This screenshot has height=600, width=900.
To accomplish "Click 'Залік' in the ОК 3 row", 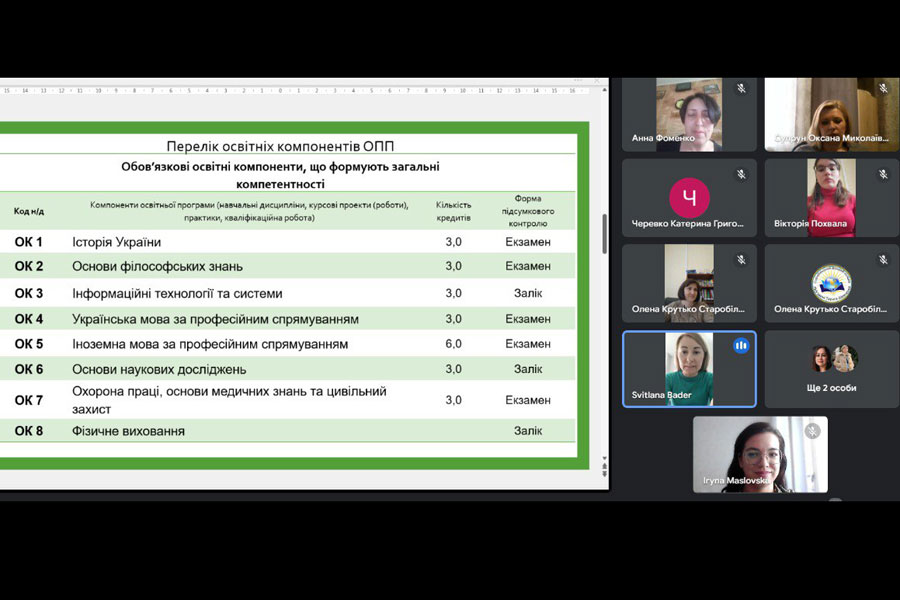I will 527,293.
